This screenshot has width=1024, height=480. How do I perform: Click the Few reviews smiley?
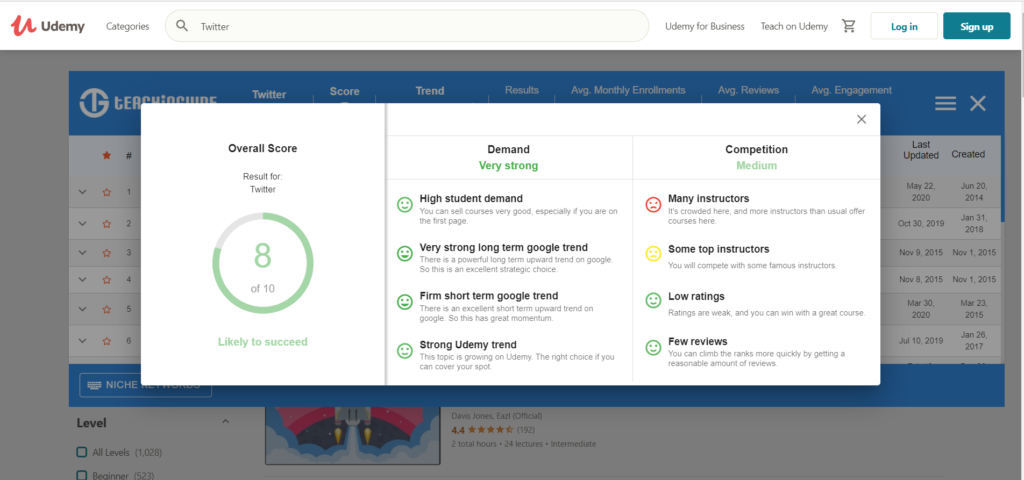(653, 347)
